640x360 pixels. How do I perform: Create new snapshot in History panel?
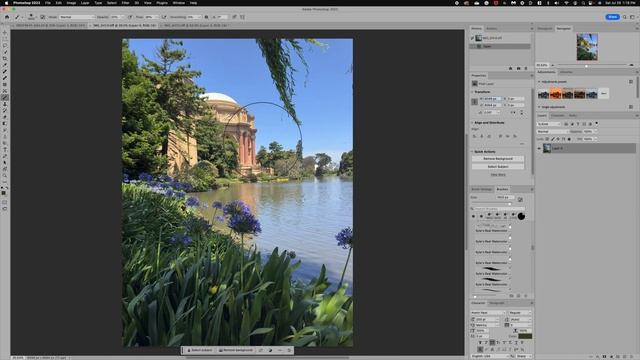pos(518,69)
